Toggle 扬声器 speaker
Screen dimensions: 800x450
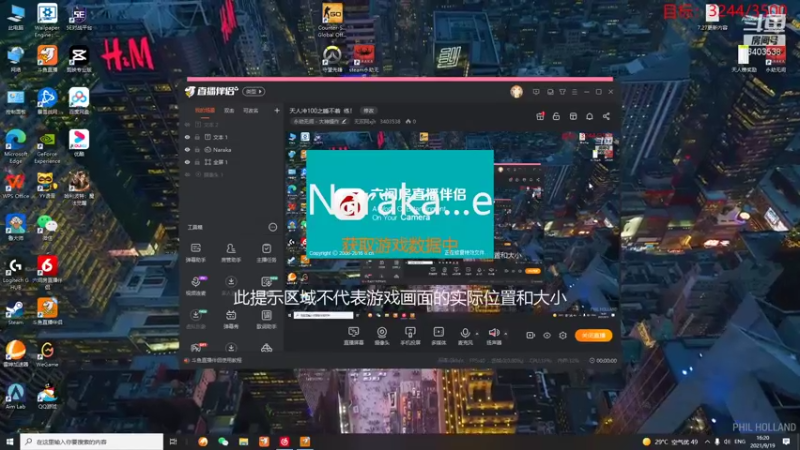coord(493,336)
